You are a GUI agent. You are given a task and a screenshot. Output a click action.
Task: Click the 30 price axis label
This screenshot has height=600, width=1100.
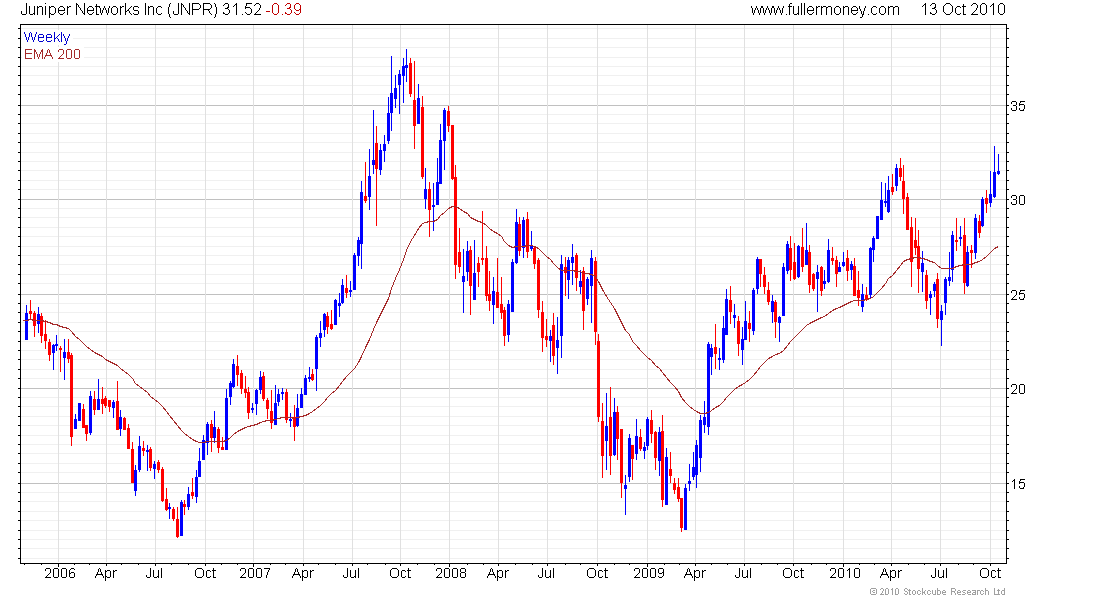(x=1017, y=200)
